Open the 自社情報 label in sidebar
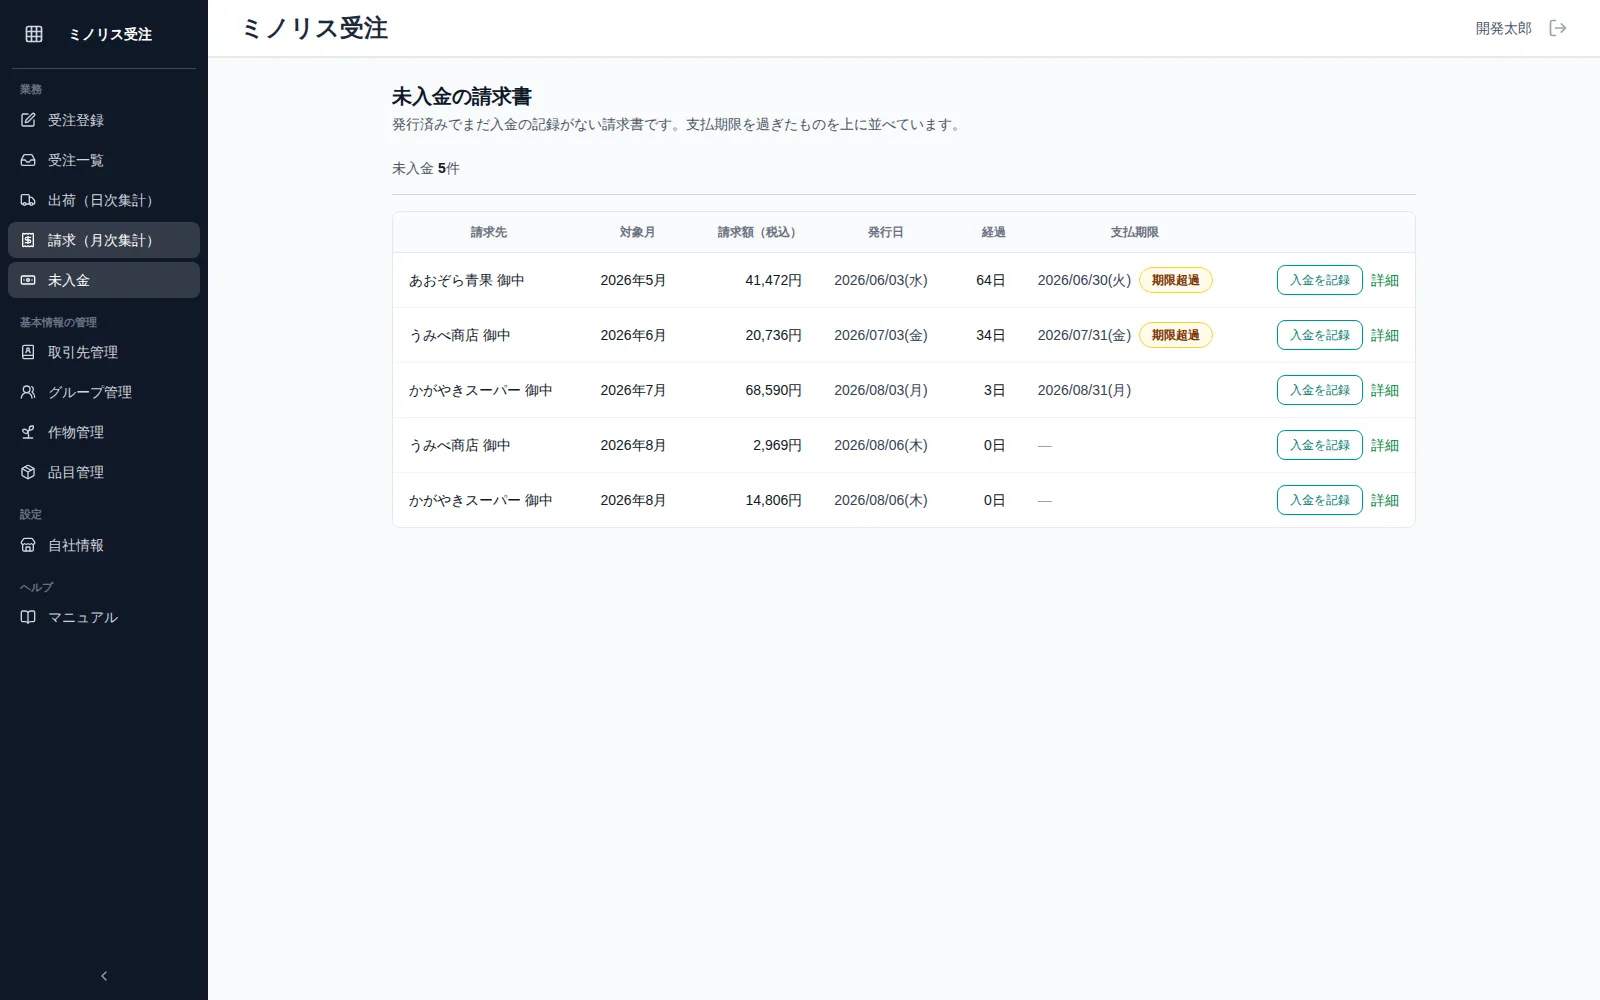1600x1000 pixels. click(x=76, y=545)
